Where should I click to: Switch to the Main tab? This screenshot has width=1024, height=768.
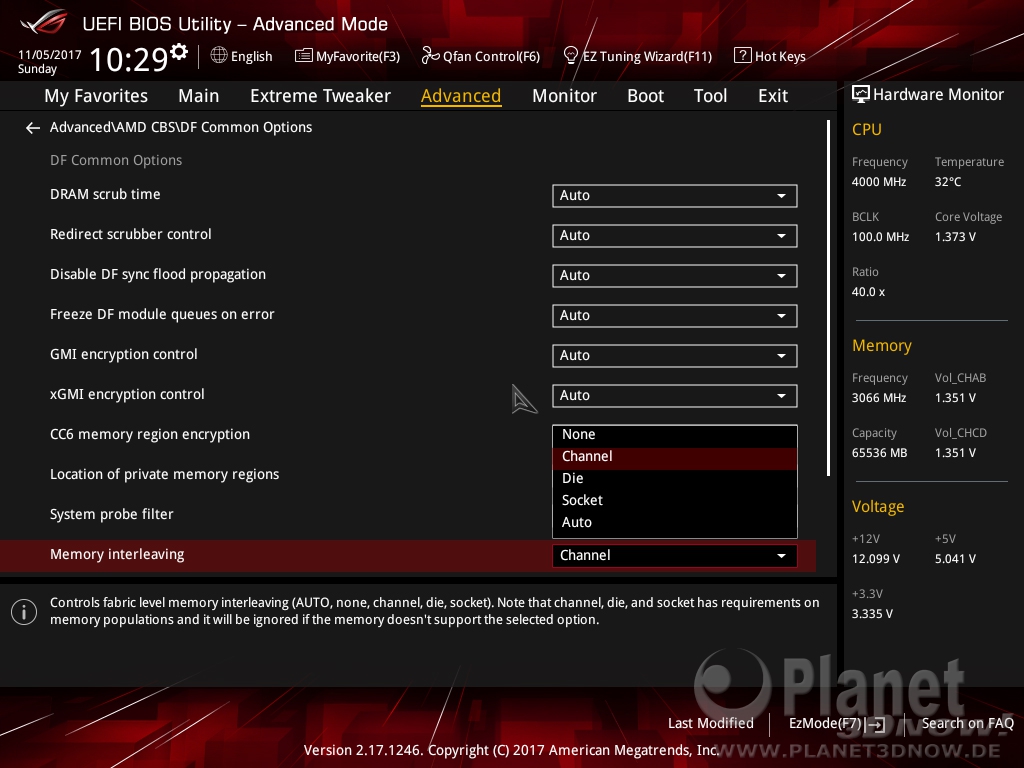pos(199,96)
